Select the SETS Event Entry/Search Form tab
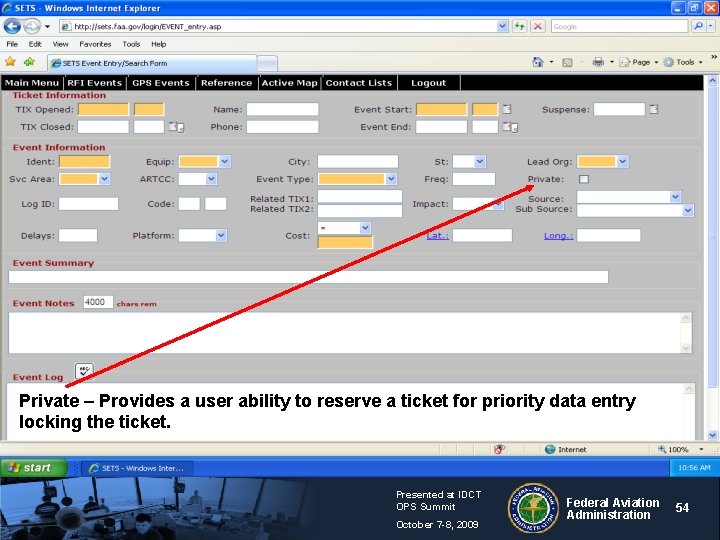This screenshot has width=720, height=540. (x=152, y=63)
